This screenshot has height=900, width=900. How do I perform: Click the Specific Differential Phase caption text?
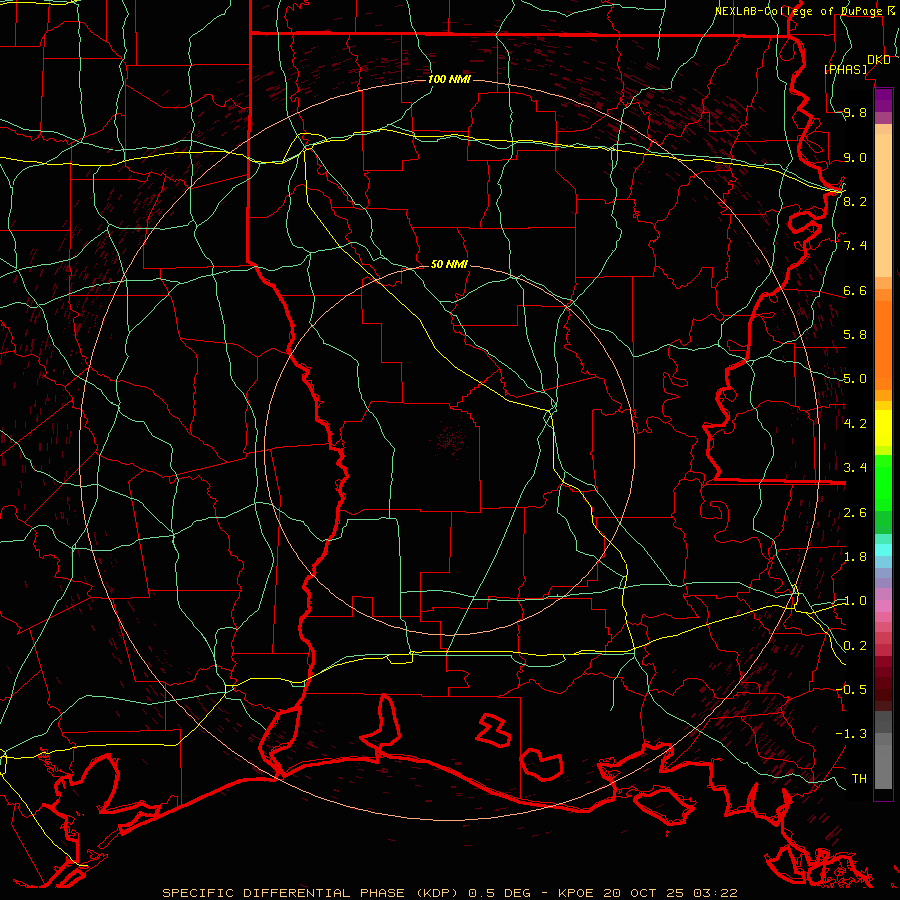(449, 893)
